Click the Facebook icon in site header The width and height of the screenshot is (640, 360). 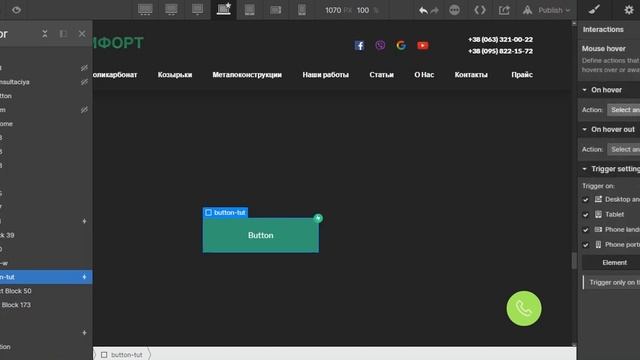tap(359, 45)
